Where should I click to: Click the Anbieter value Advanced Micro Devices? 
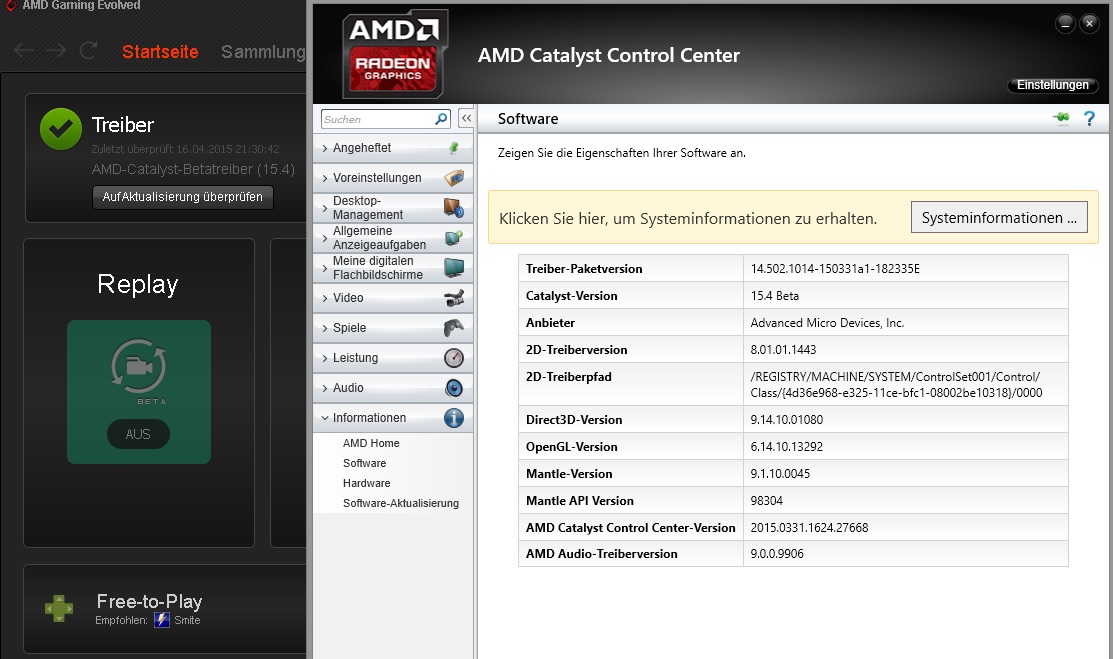click(827, 322)
